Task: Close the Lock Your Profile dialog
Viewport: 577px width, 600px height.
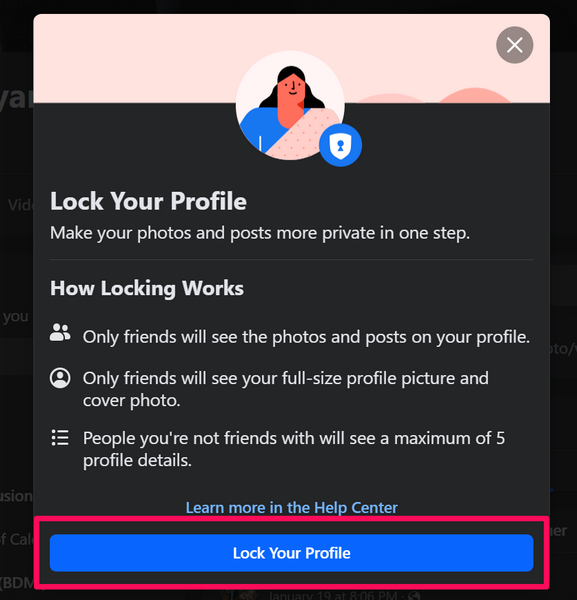Action: coord(514,45)
